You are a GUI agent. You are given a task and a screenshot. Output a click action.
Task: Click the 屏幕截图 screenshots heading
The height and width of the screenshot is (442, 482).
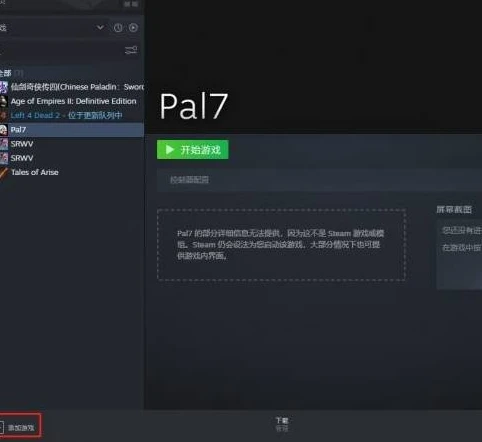[454, 209]
